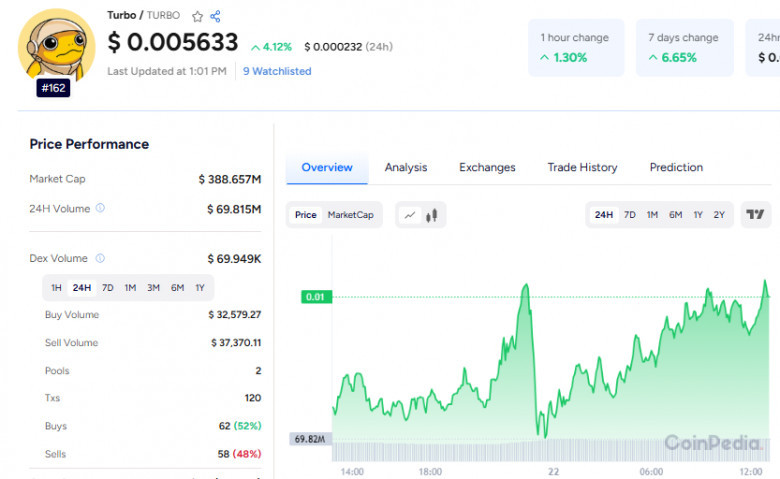780x479 pixels.
Task: Set Dex Volume period to 1M
Action: pos(130,288)
